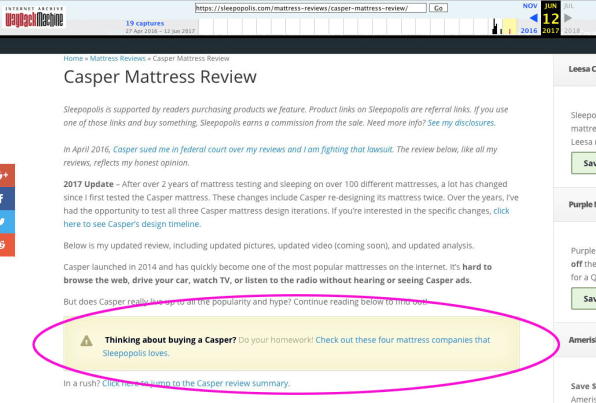Viewport: 596px width, 403px height.
Task: Open the 19 captures link
Action: [145, 24]
